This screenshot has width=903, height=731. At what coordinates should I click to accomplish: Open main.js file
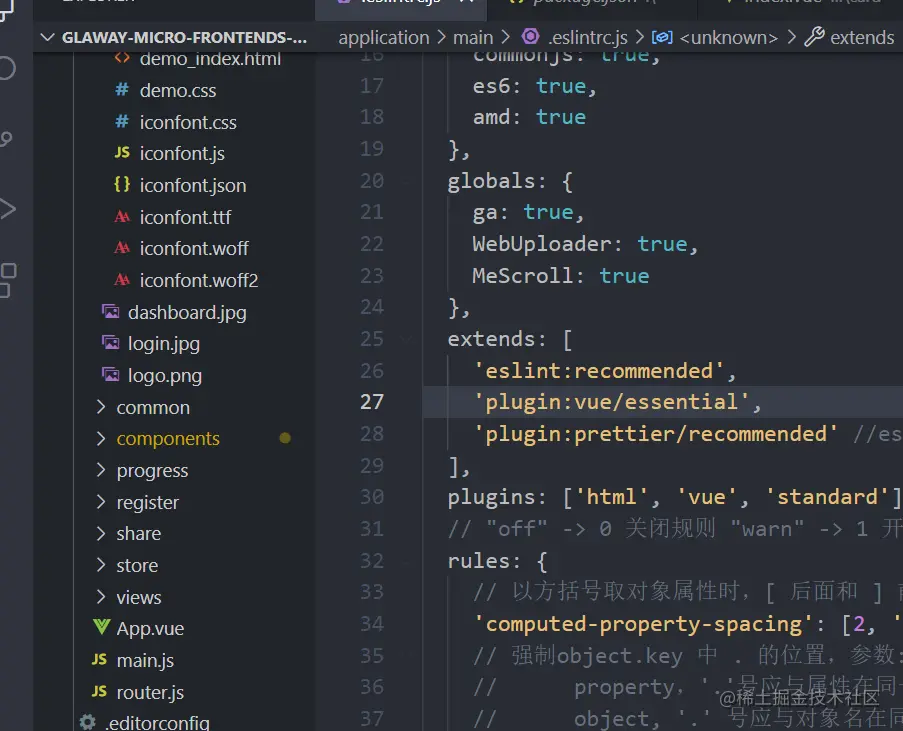click(145, 660)
